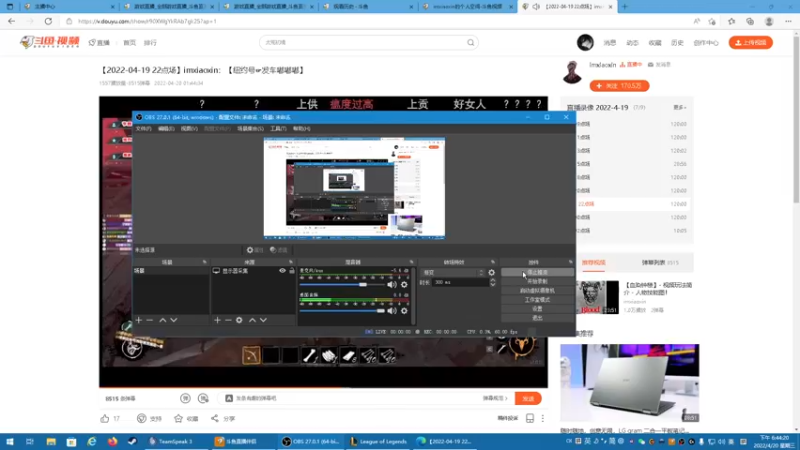
Task: Select 22点场 in recordings list
Action: [632, 204]
